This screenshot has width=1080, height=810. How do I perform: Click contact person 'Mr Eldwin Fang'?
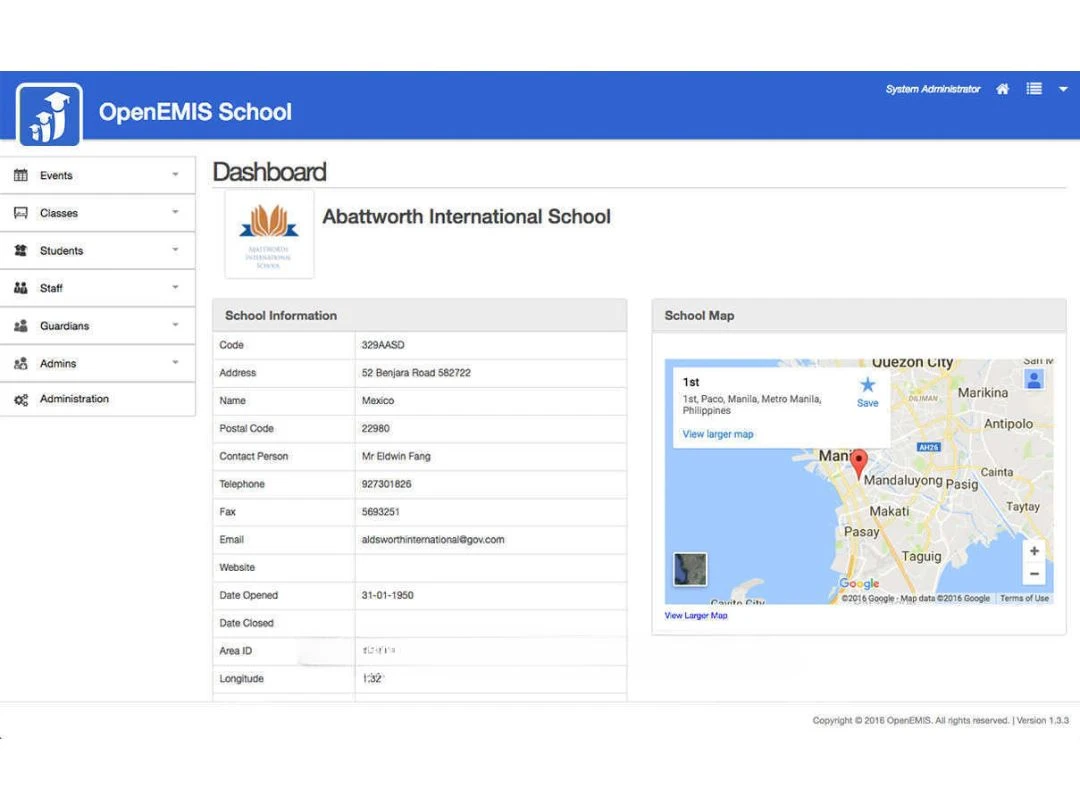click(396, 457)
